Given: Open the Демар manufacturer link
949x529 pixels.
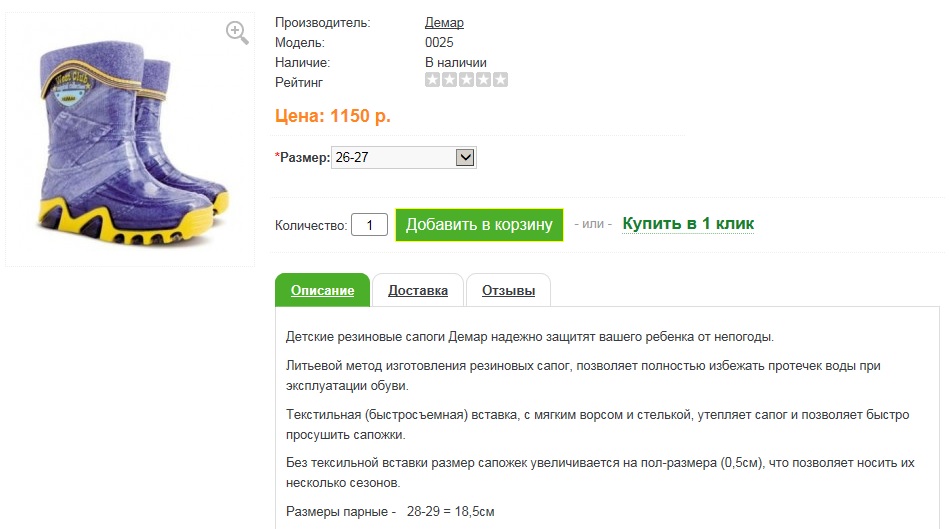Looking at the screenshot, I should tap(444, 23).
